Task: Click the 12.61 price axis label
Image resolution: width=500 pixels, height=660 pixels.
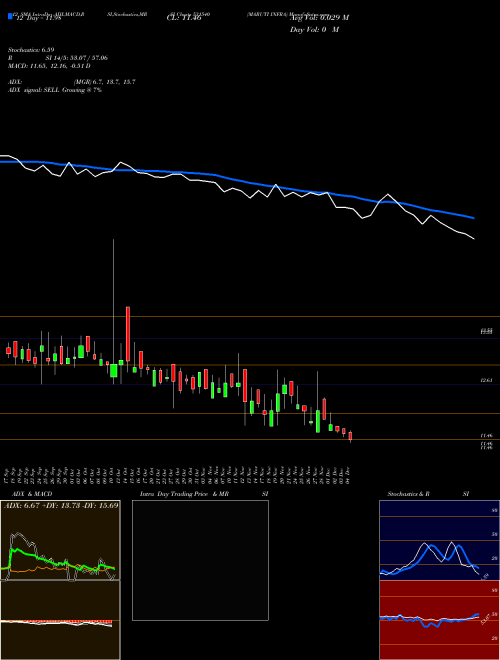Action: (x=487, y=381)
